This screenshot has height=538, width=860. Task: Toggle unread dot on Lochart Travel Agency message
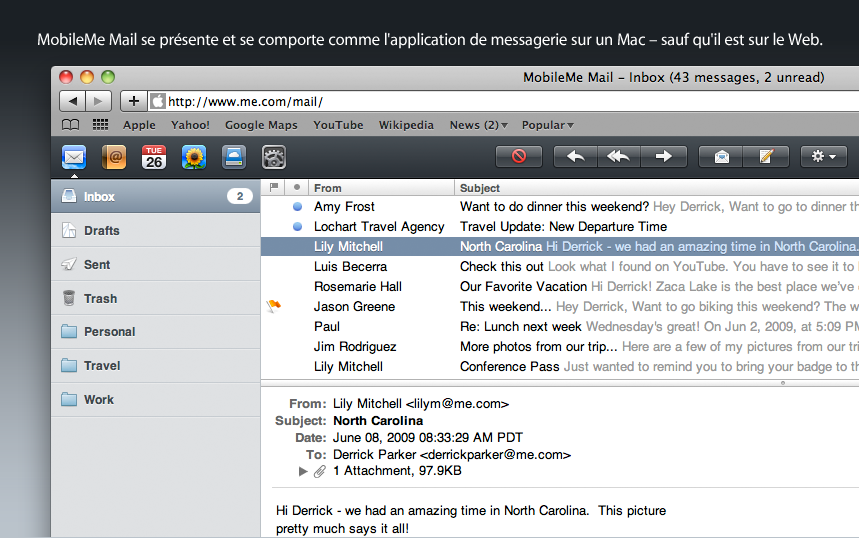coord(297,226)
